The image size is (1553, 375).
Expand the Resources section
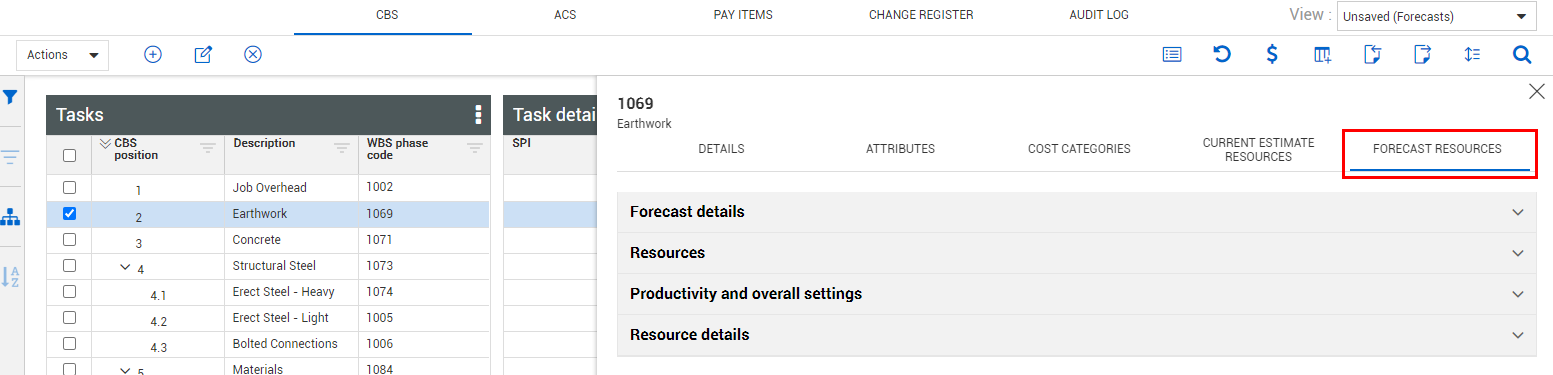pos(1076,253)
